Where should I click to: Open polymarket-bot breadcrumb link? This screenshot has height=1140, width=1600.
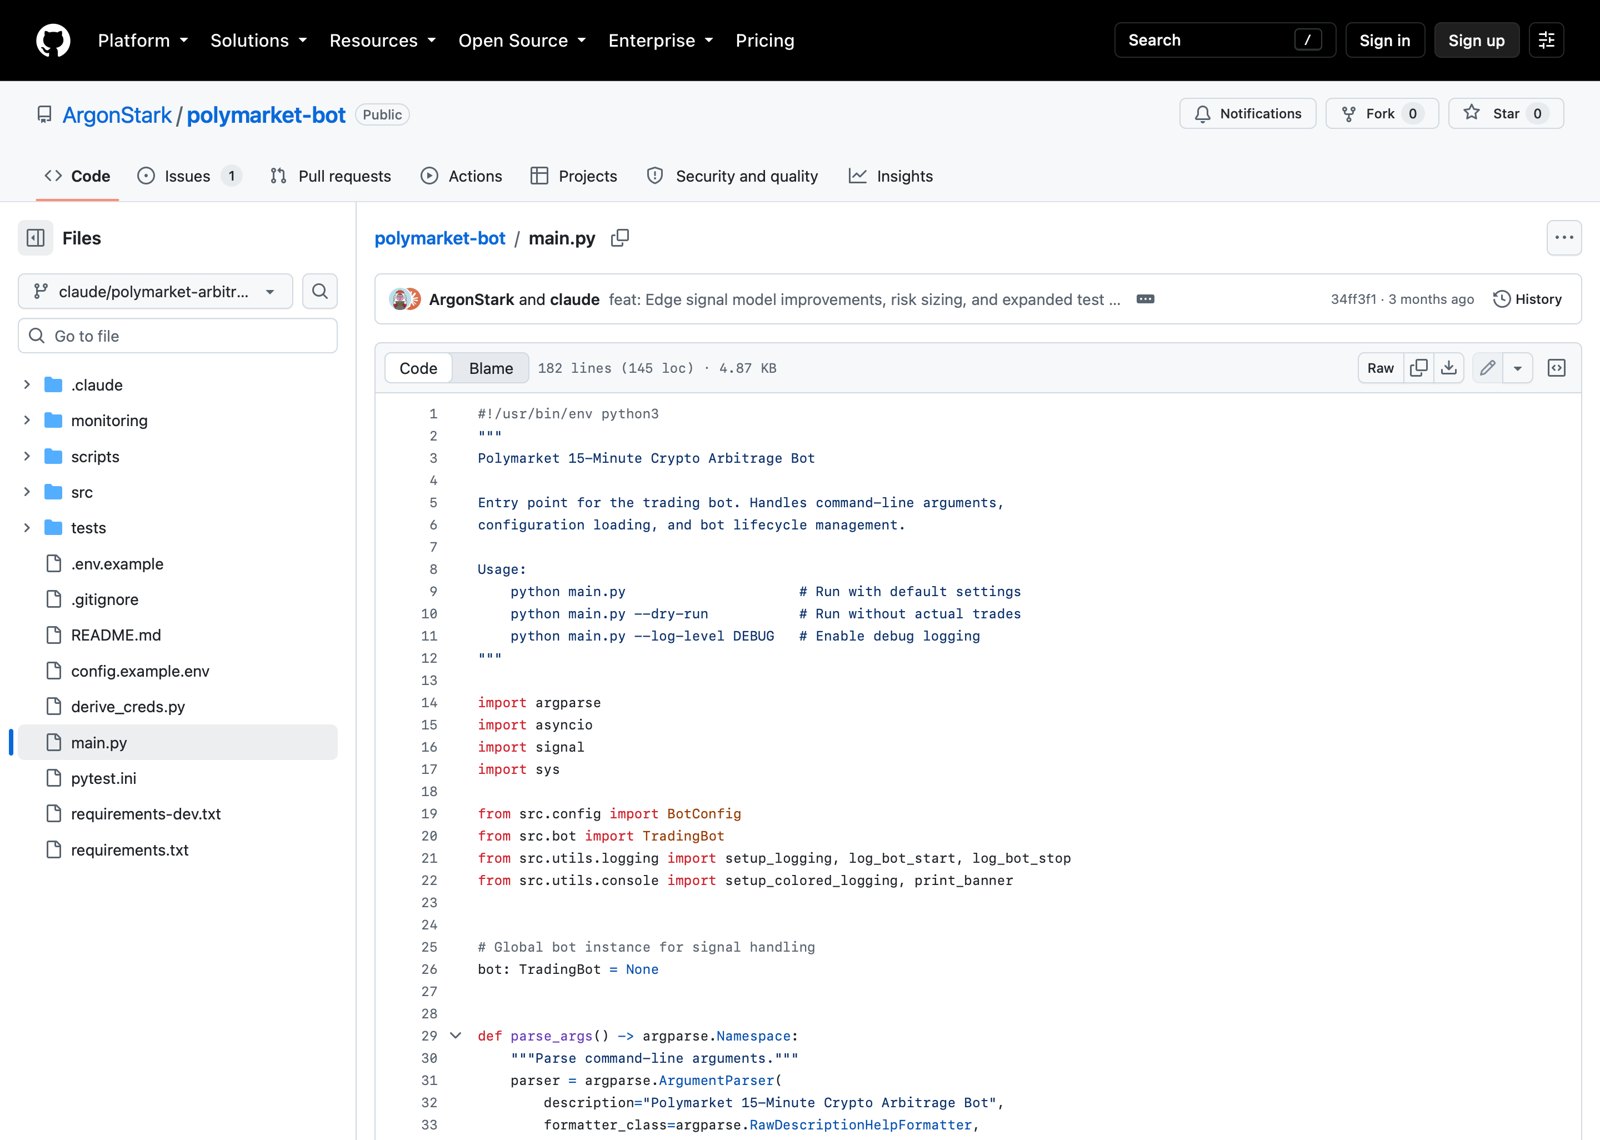click(440, 238)
